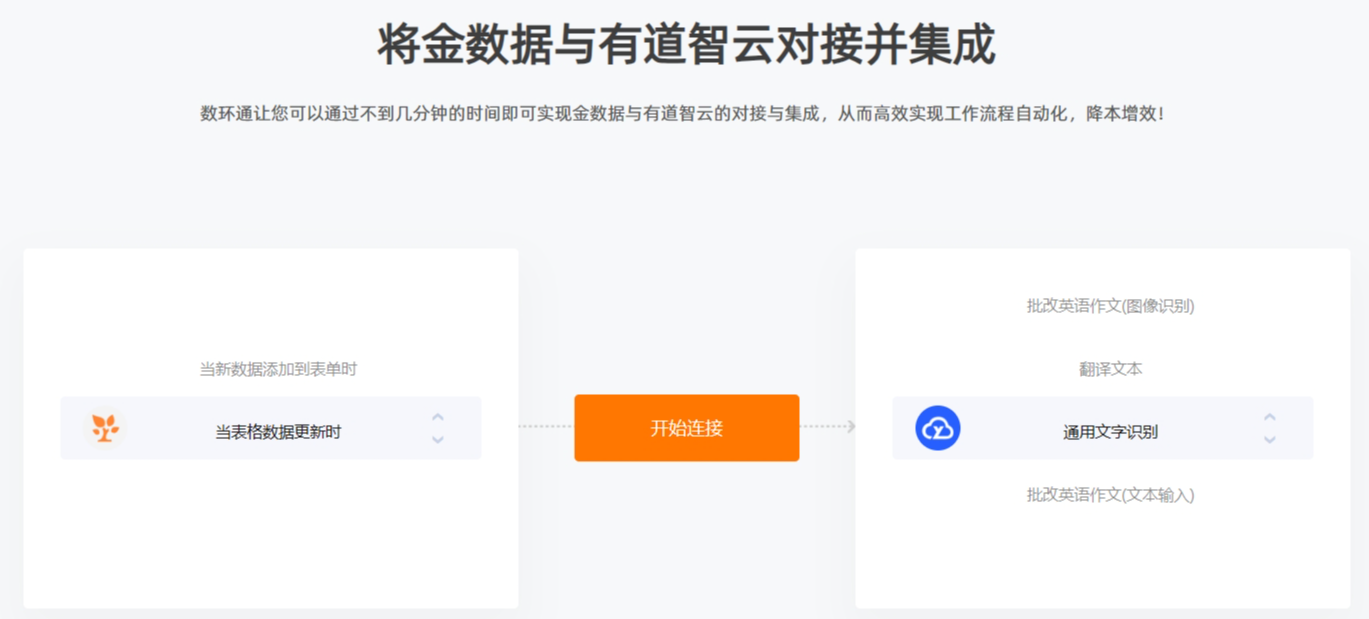Click the empty area at the bottom of the 有道智云 card

click(1103, 562)
